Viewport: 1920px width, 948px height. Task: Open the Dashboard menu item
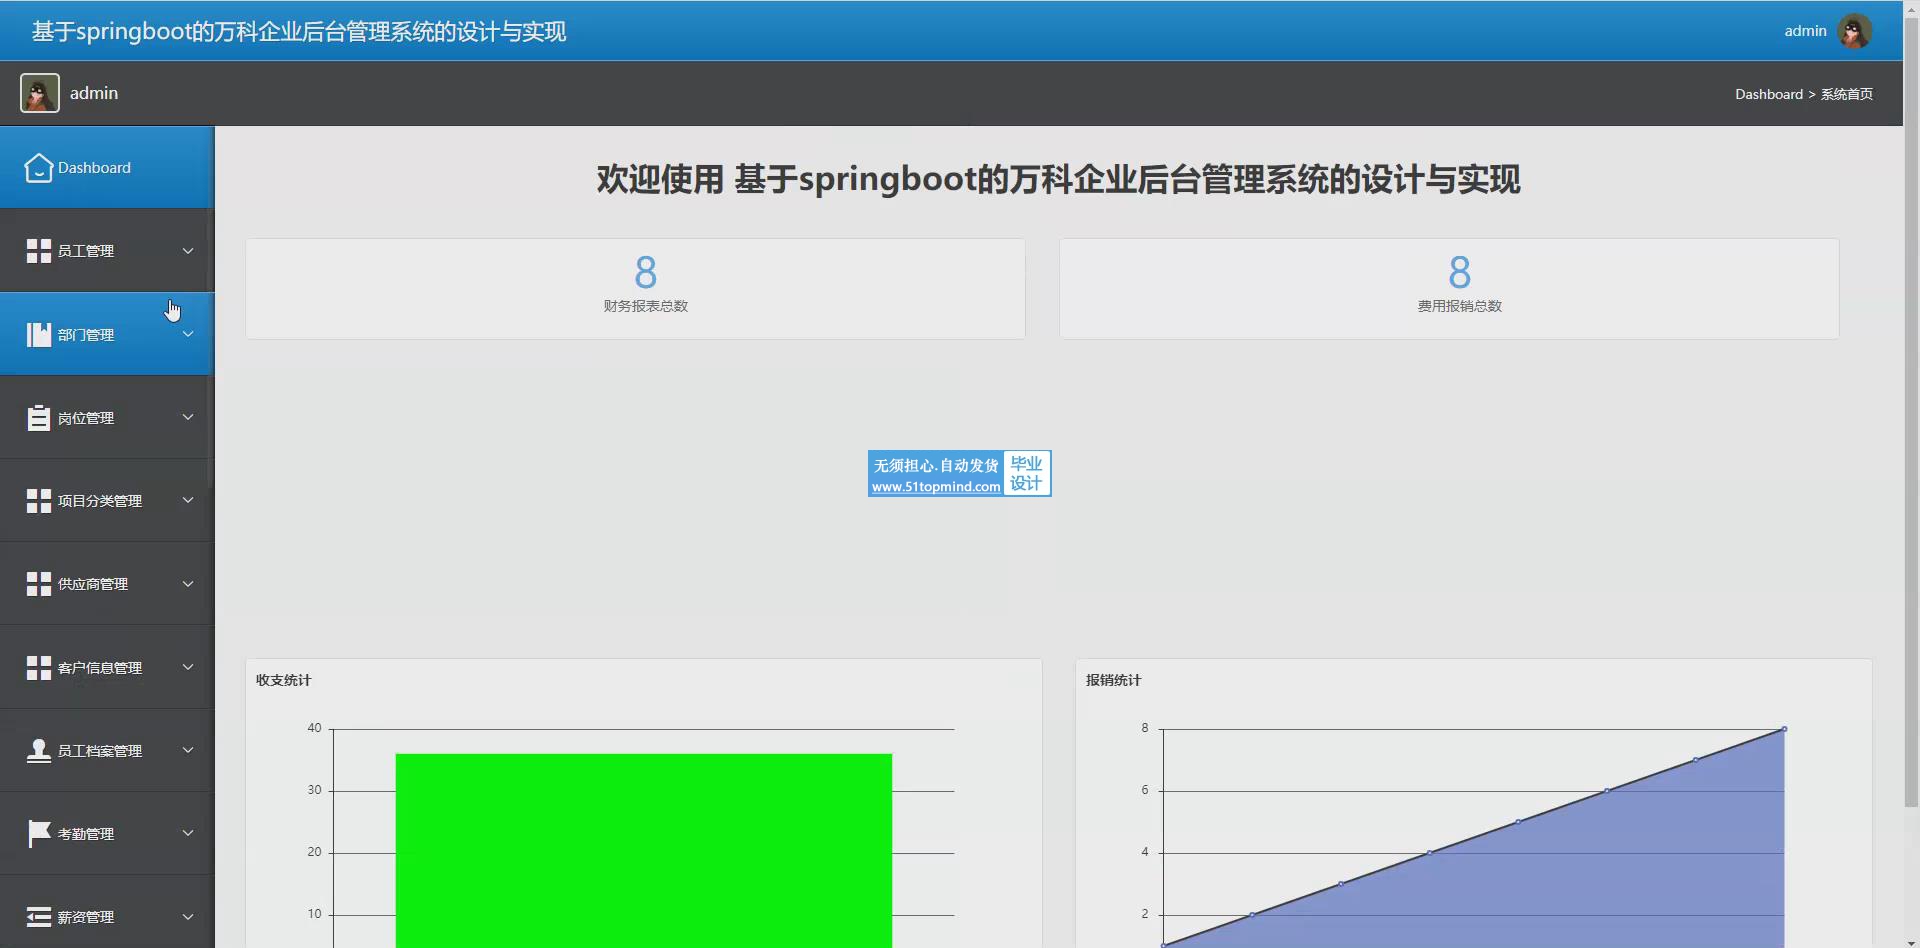click(x=107, y=168)
